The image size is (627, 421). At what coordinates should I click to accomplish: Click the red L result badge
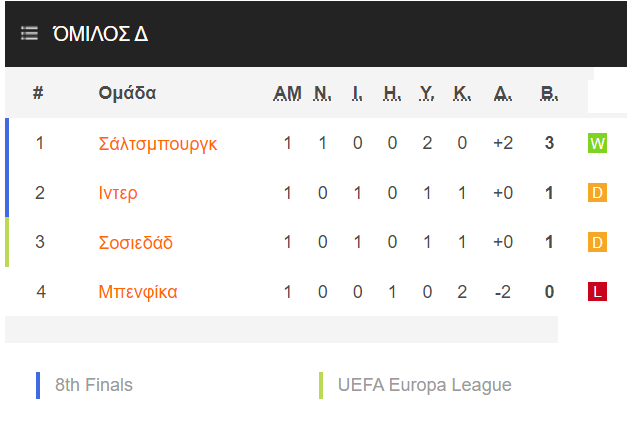597,291
